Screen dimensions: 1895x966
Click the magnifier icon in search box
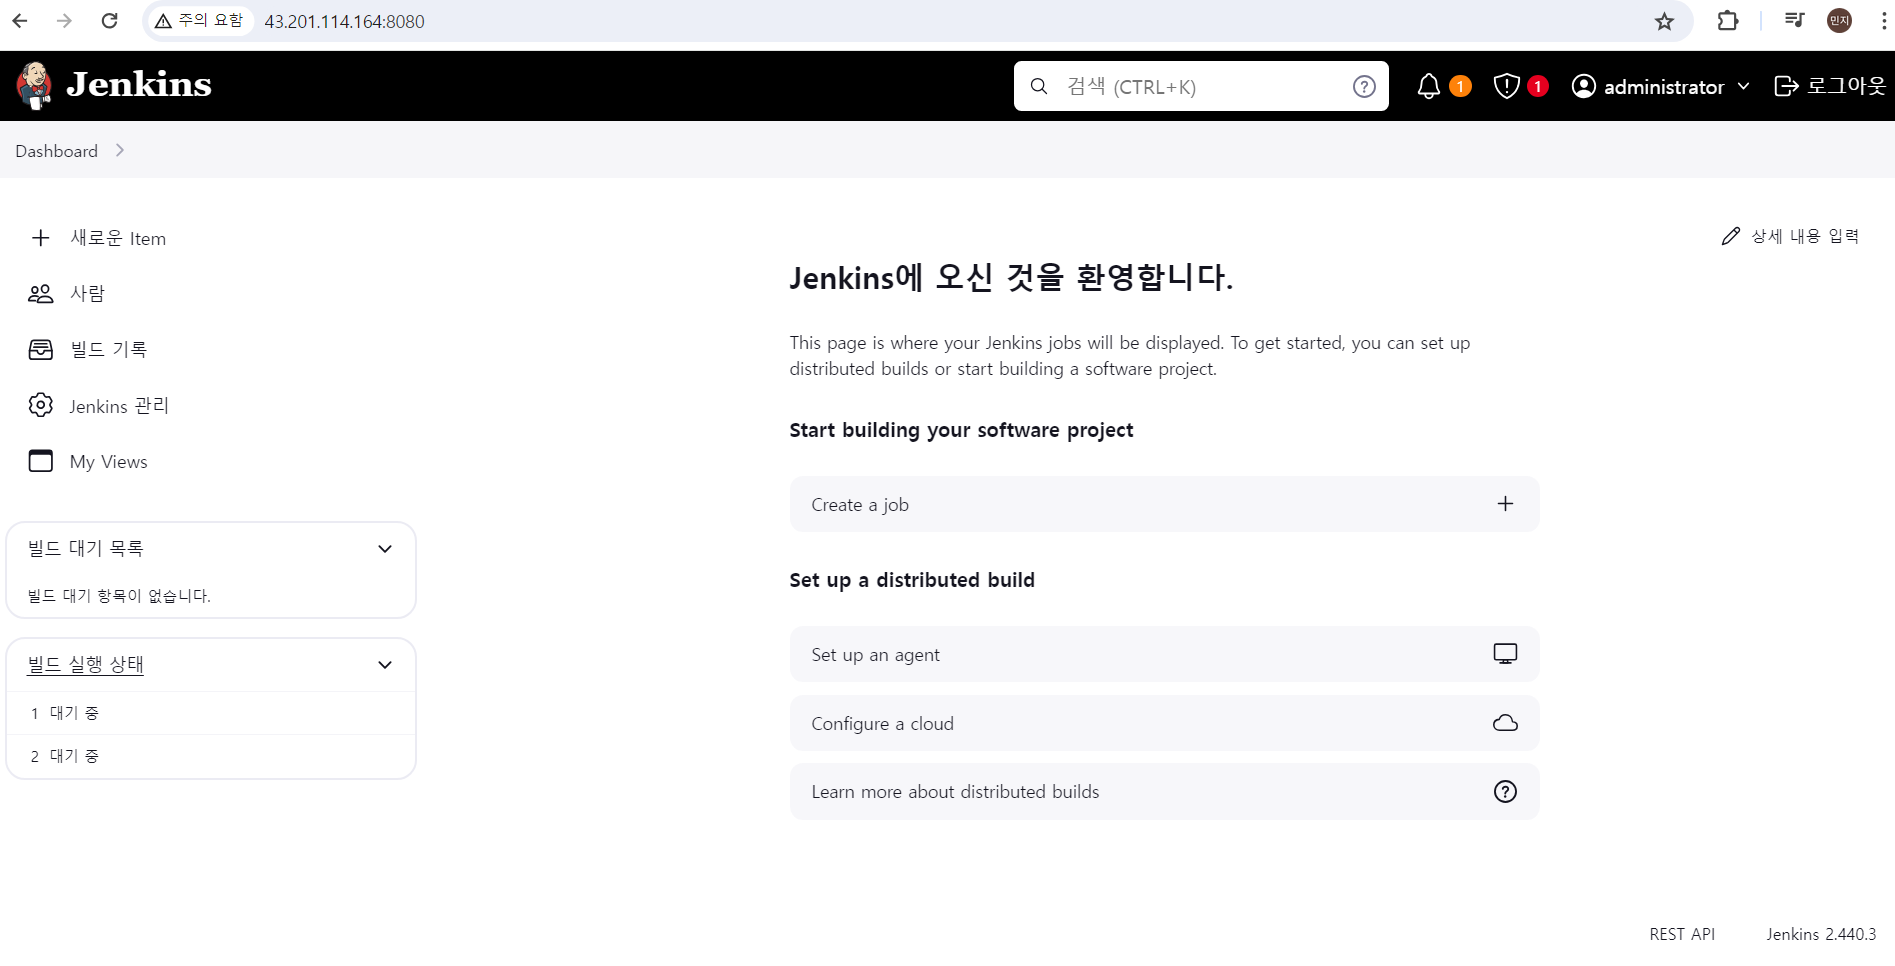(x=1039, y=86)
